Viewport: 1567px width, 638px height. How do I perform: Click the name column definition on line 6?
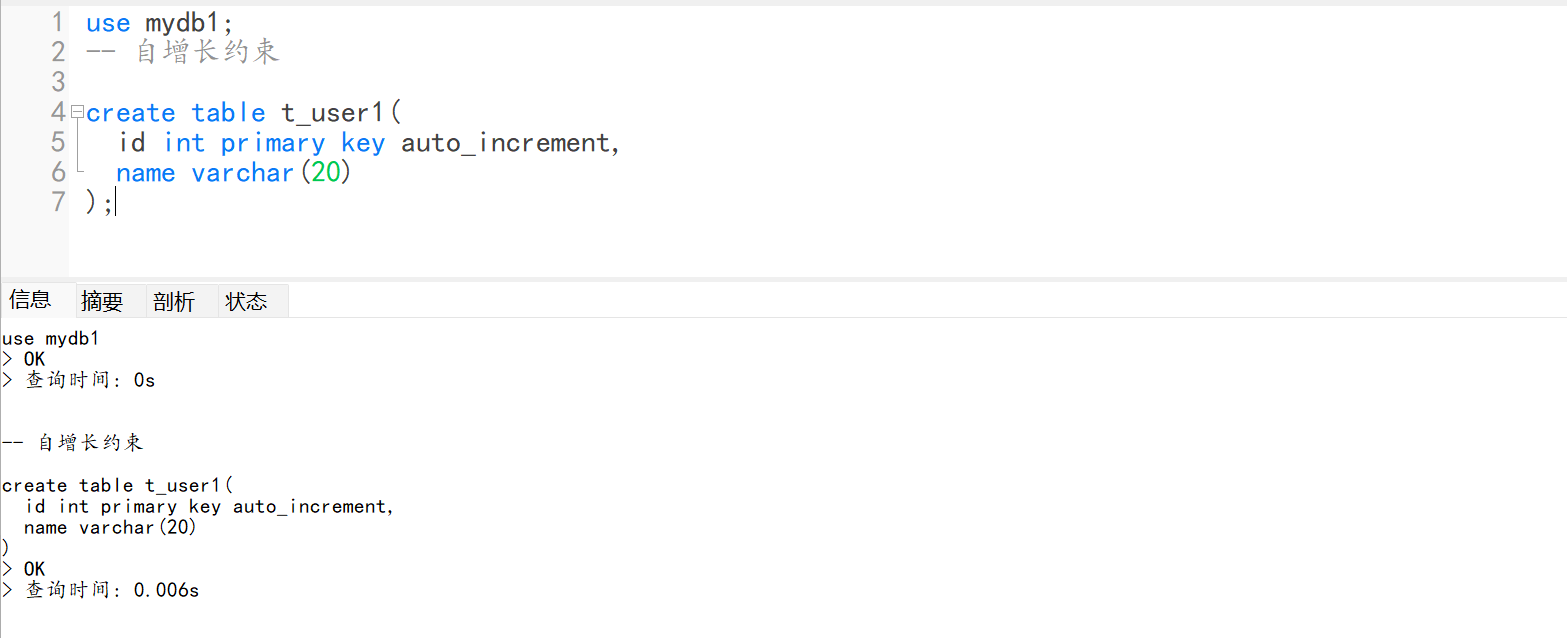(146, 172)
